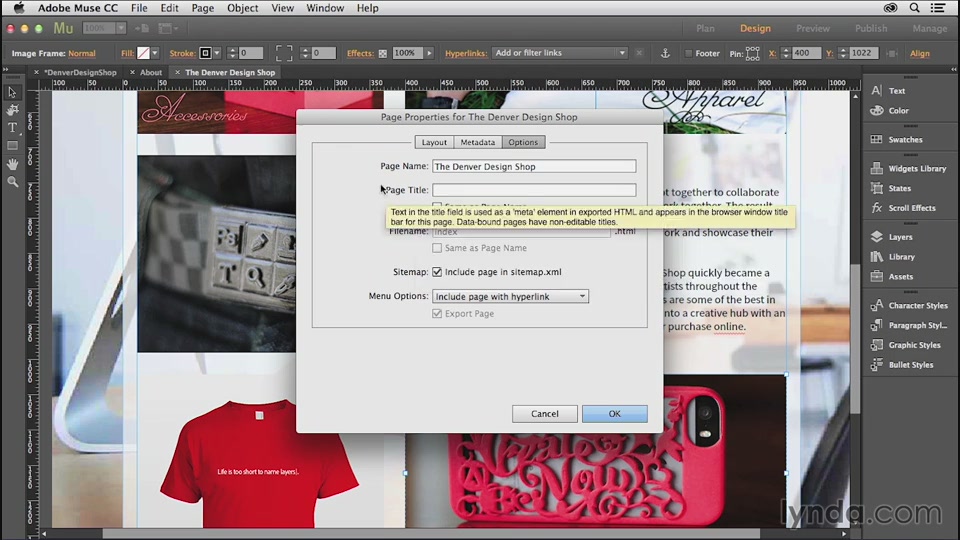
Task: Expand the Fill color dropdown arrow
Action: (x=155, y=53)
